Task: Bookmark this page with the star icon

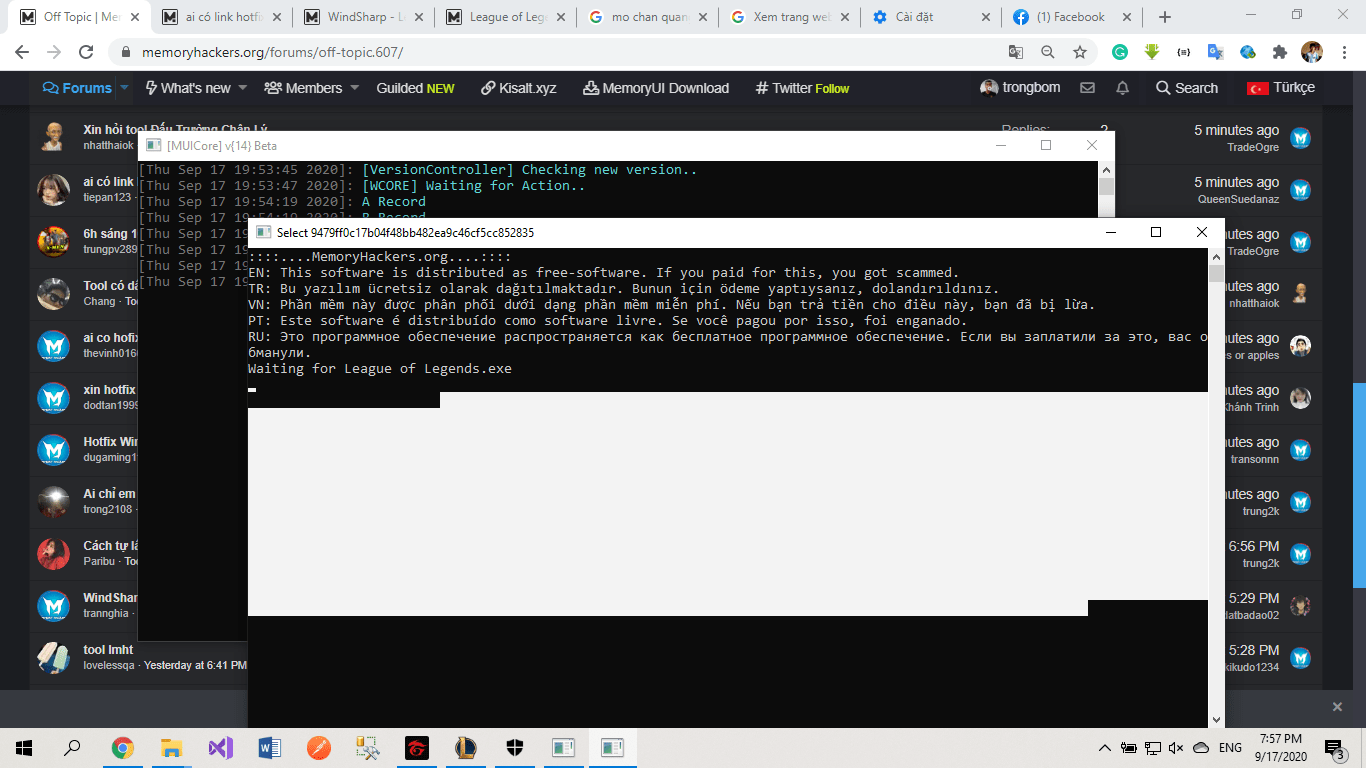Action: [x=1080, y=52]
